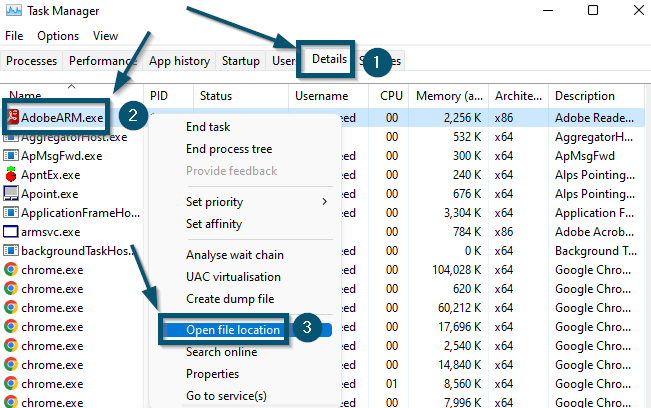Sort by the CPU column header
The width and height of the screenshot is (651, 408).
(x=392, y=96)
